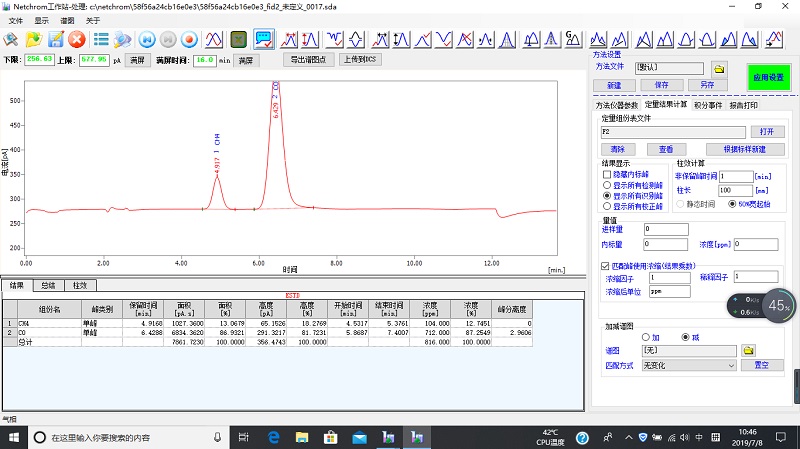Click the 满屏时间 value field

click(x=205, y=60)
